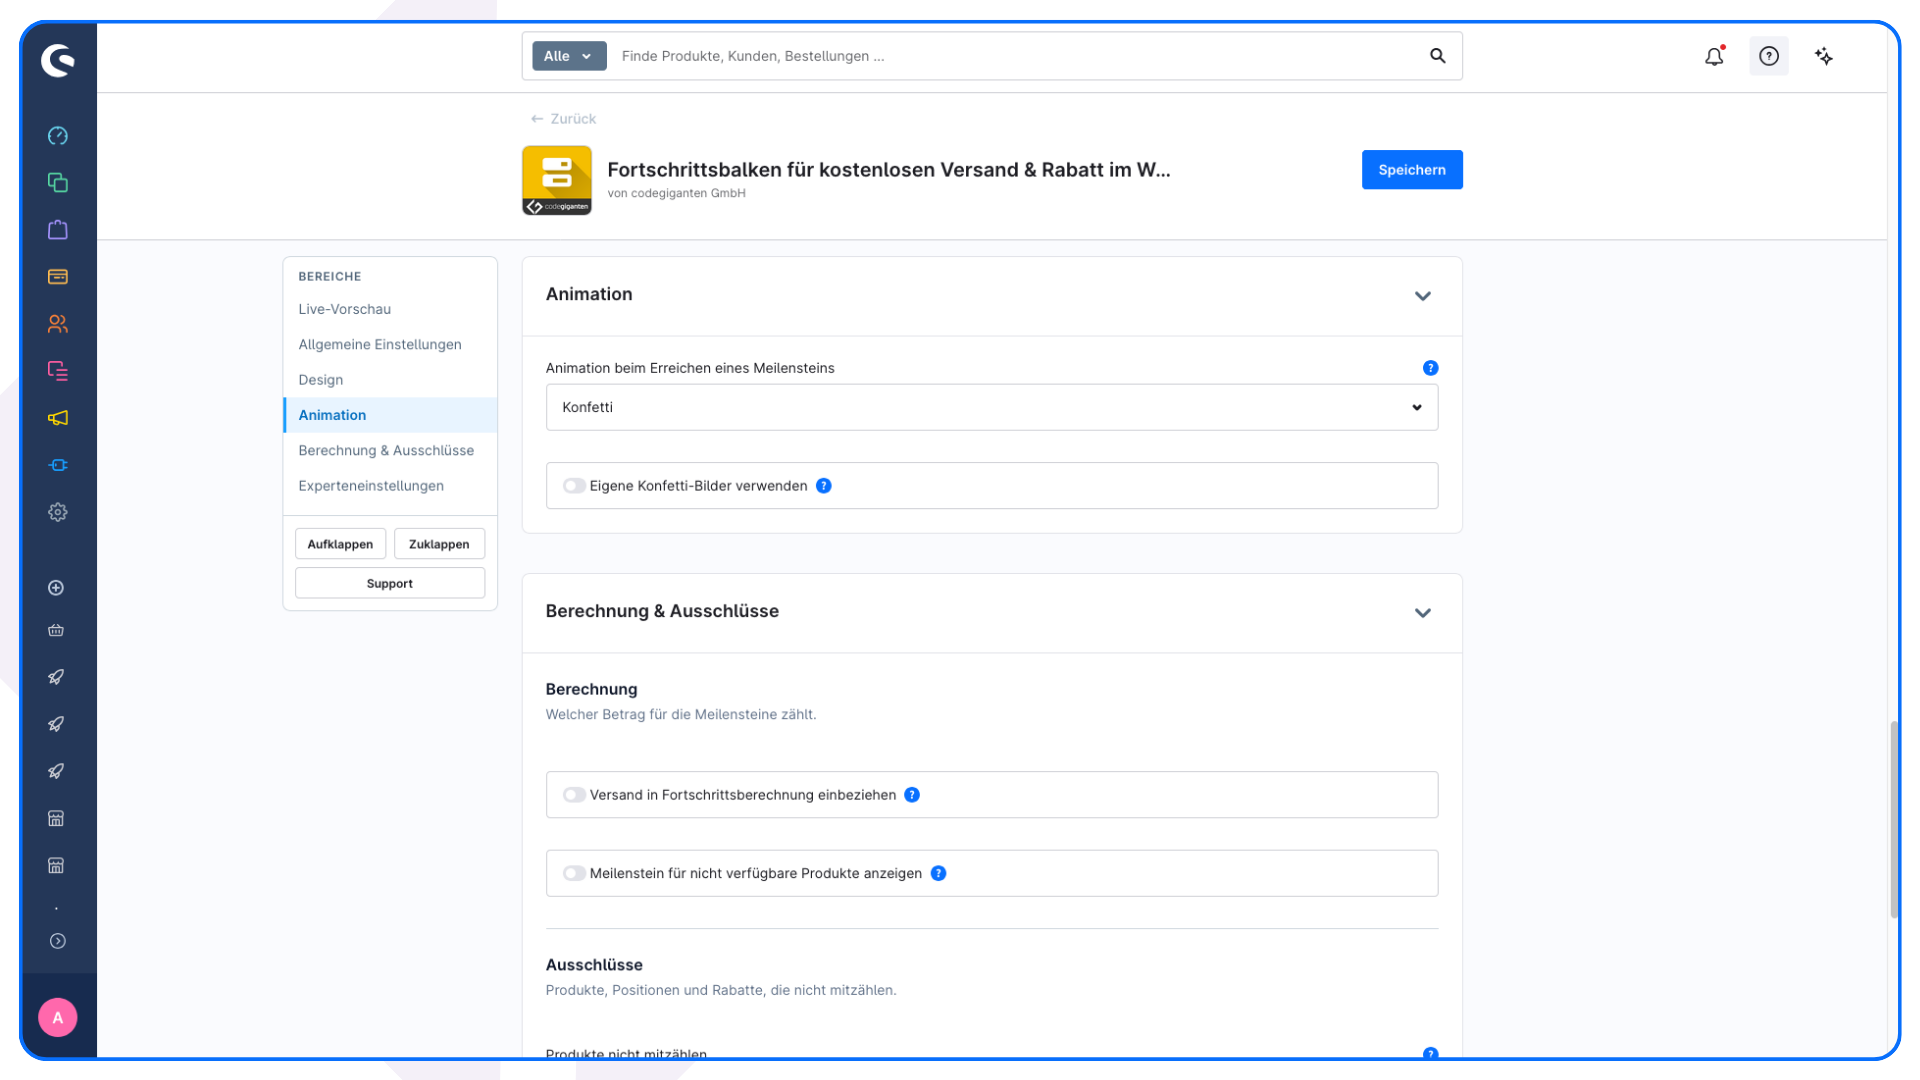Go to Design section

tap(321, 380)
